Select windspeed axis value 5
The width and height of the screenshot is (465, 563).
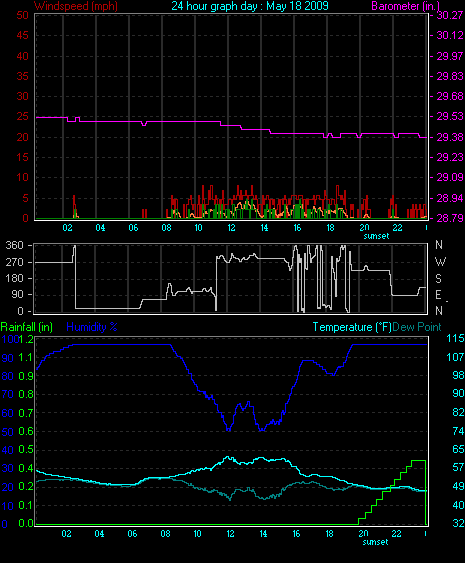coord(25,198)
